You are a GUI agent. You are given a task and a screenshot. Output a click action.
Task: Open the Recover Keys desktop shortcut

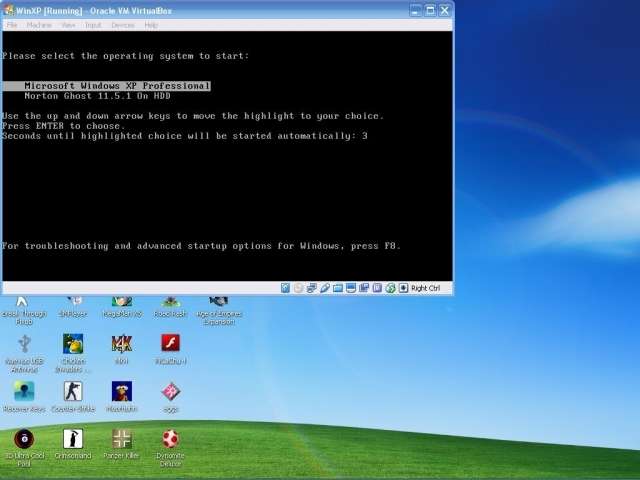pyautogui.click(x=24, y=392)
